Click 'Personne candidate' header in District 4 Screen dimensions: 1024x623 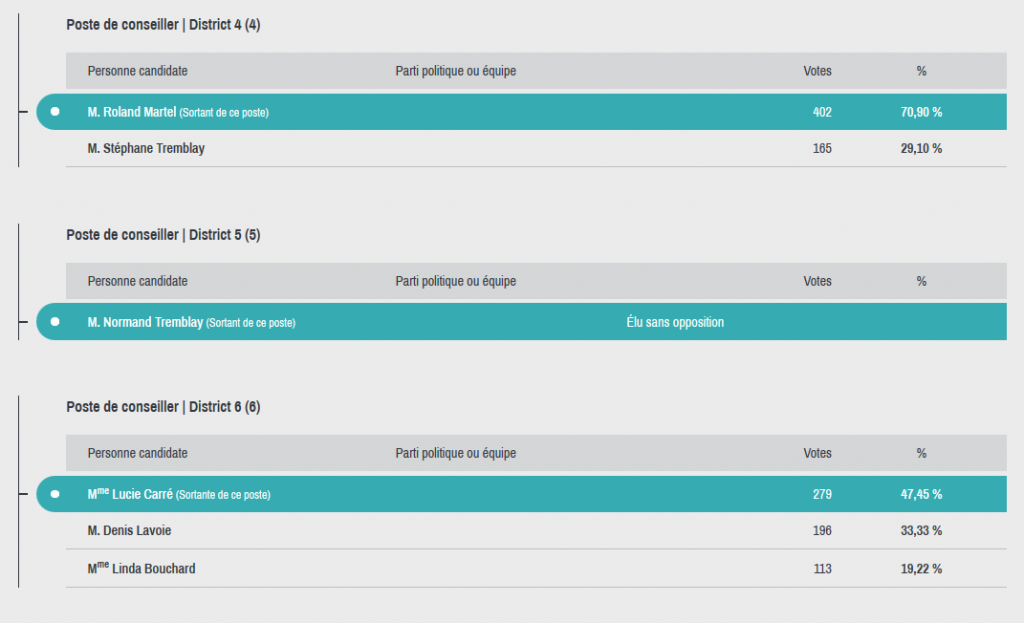pos(138,71)
